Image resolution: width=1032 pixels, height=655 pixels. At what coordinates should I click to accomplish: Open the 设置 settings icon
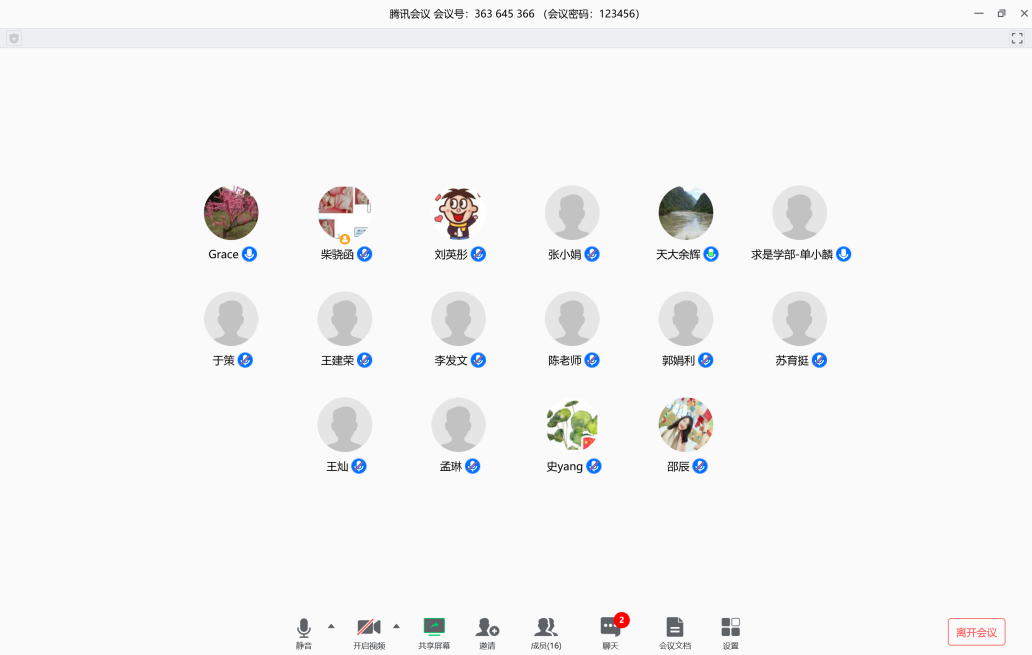[731, 628]
